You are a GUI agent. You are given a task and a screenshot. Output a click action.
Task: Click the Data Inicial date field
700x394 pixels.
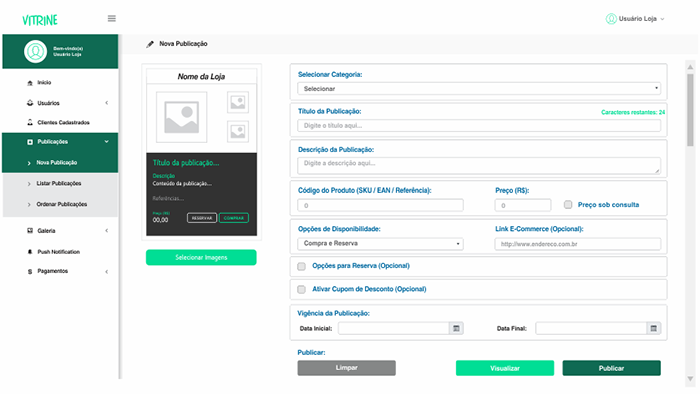tap(393, 328)
